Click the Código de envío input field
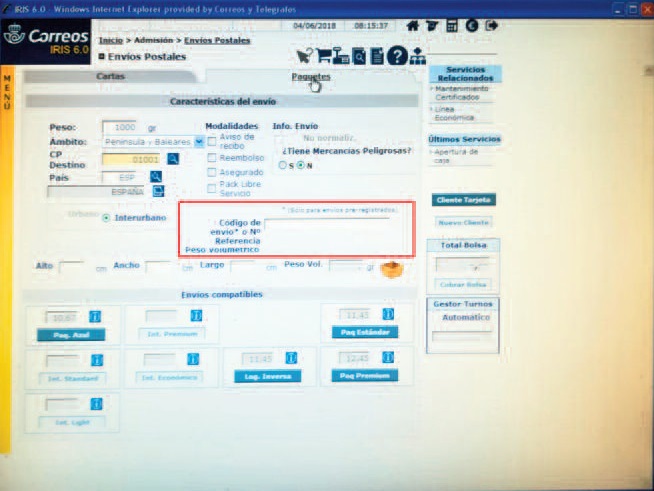The image size is (654, 491). pyautogui.click(x=327, y=224)
